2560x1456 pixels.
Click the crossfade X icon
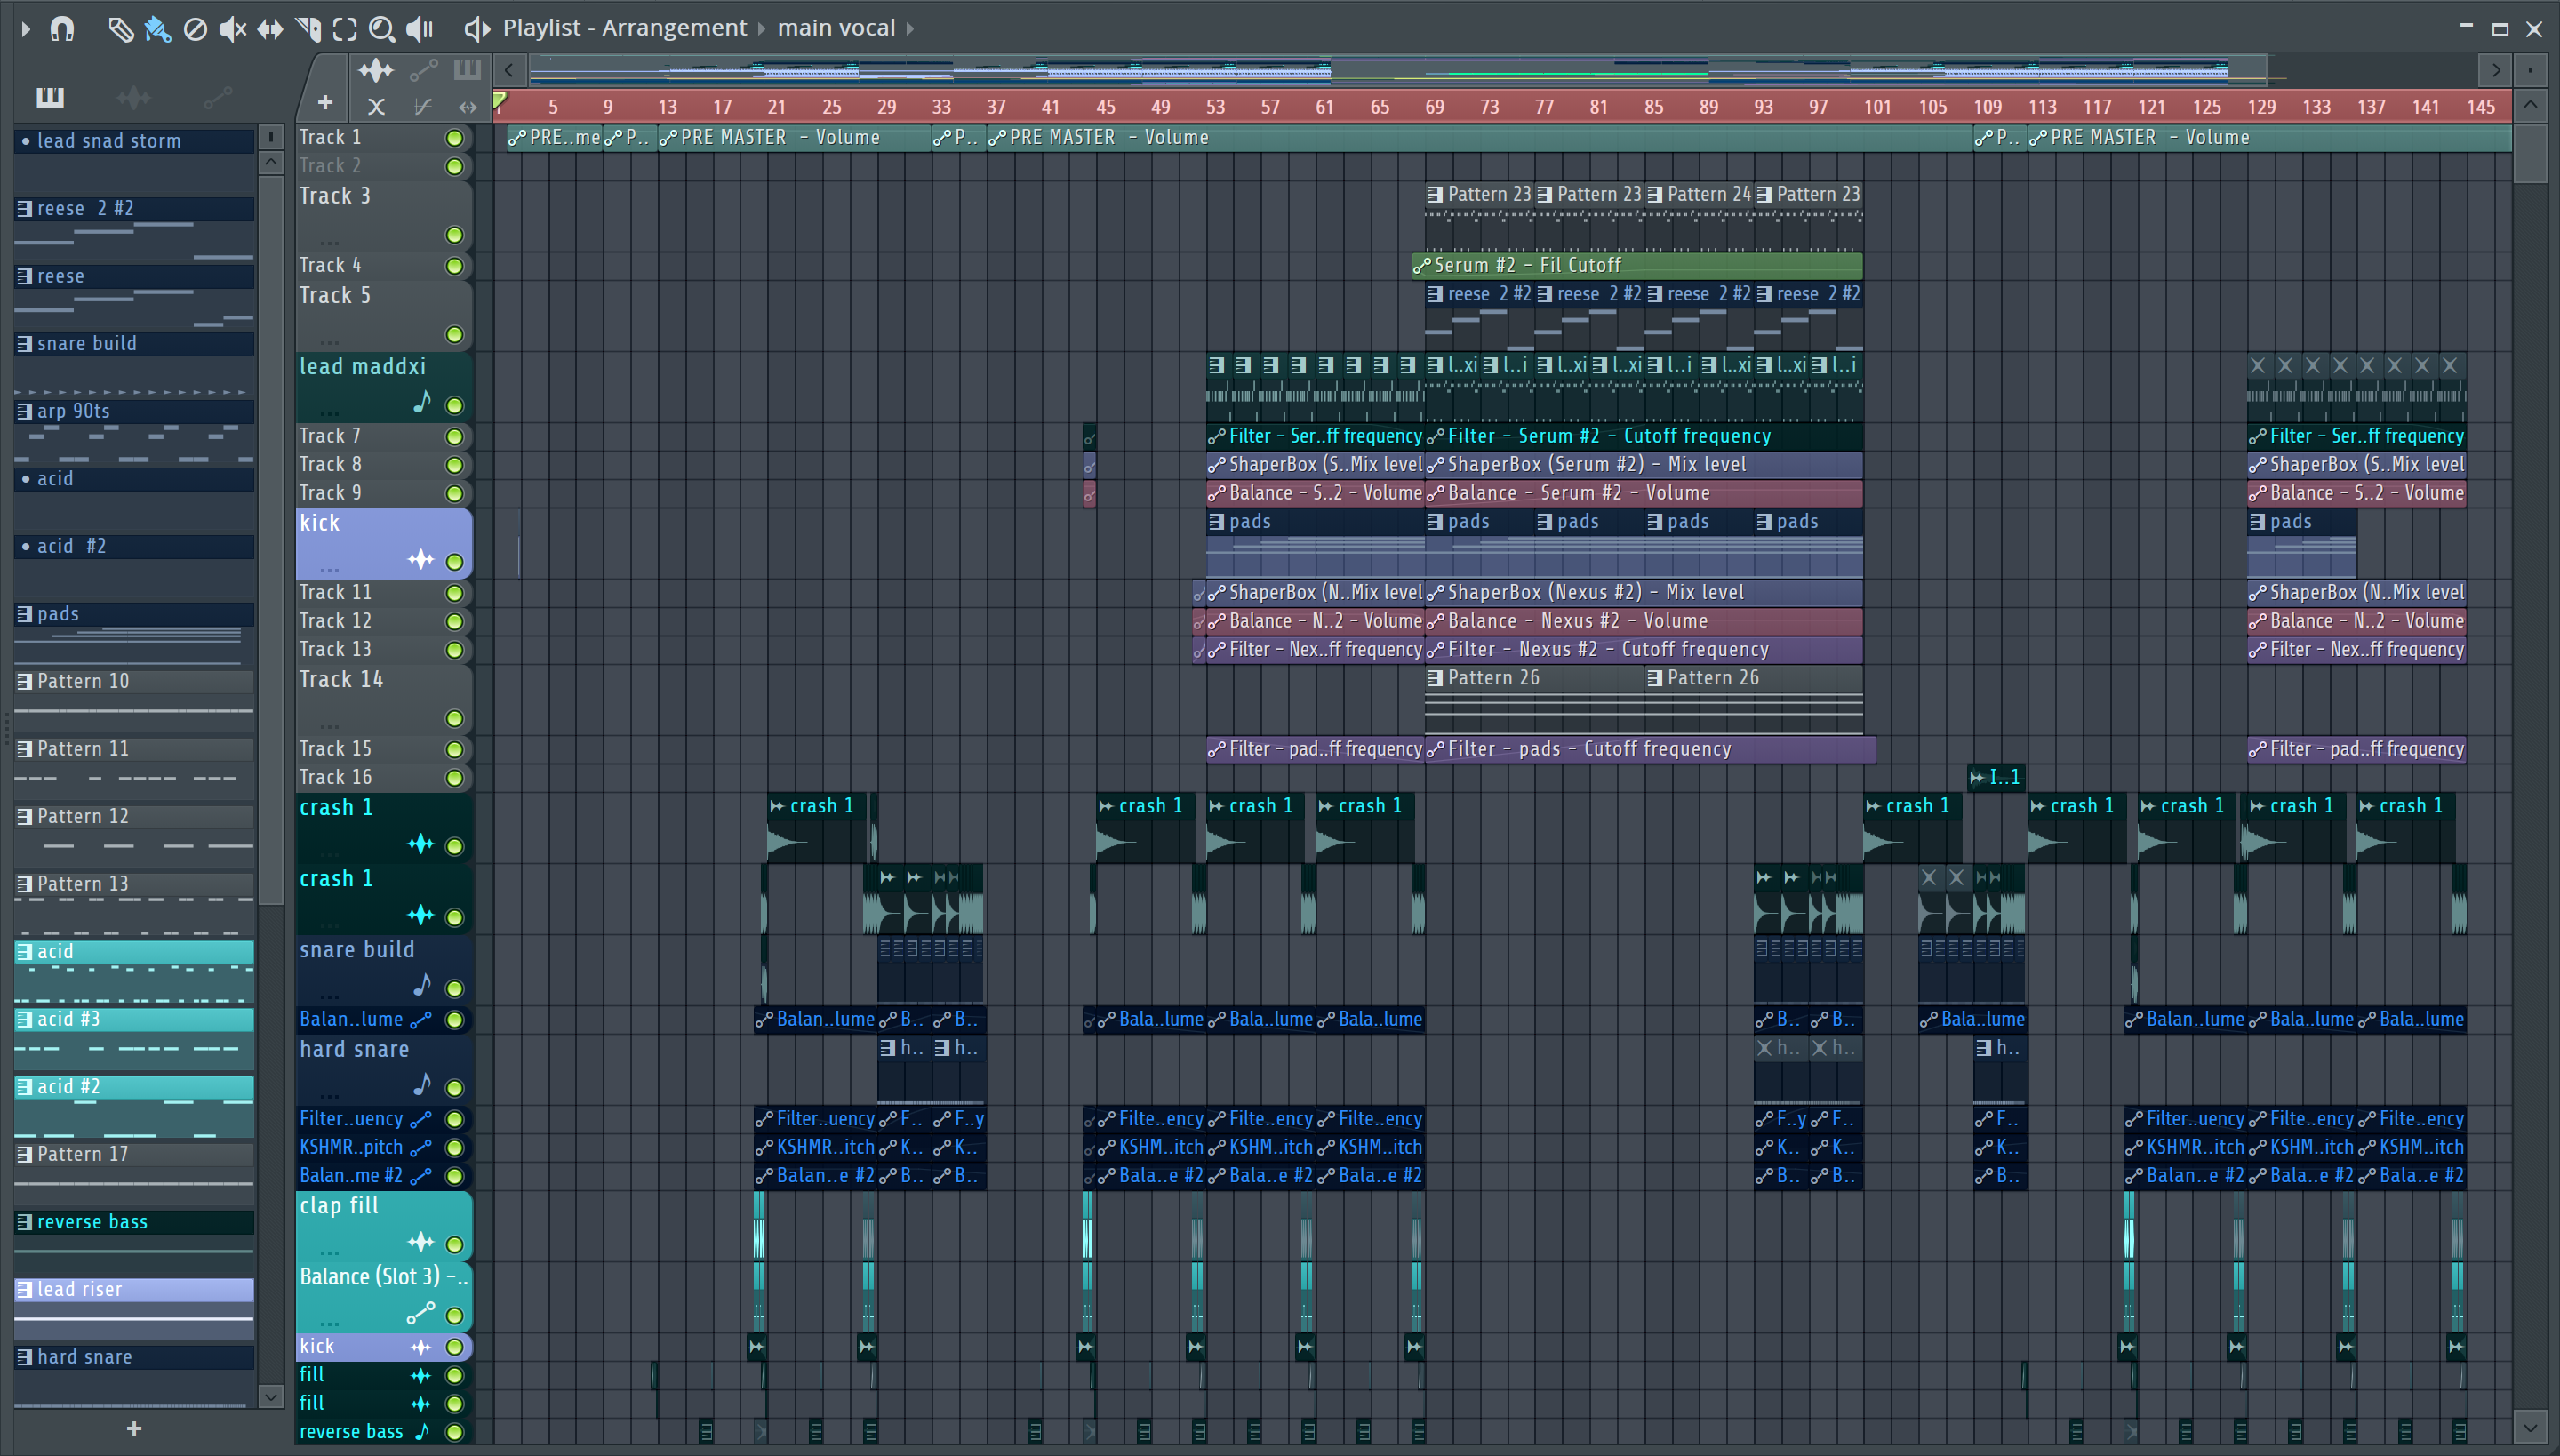(x=376, y=106)
